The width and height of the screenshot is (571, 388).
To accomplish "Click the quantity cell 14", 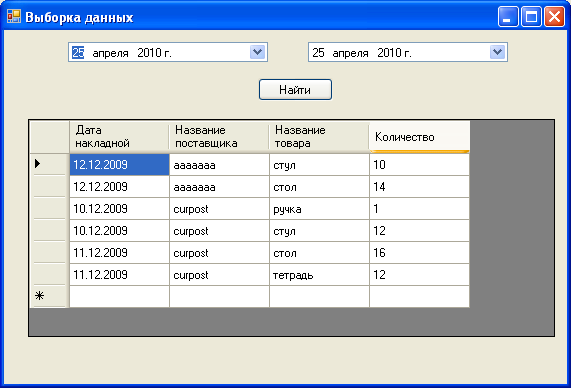I will (x=420, y=187).
